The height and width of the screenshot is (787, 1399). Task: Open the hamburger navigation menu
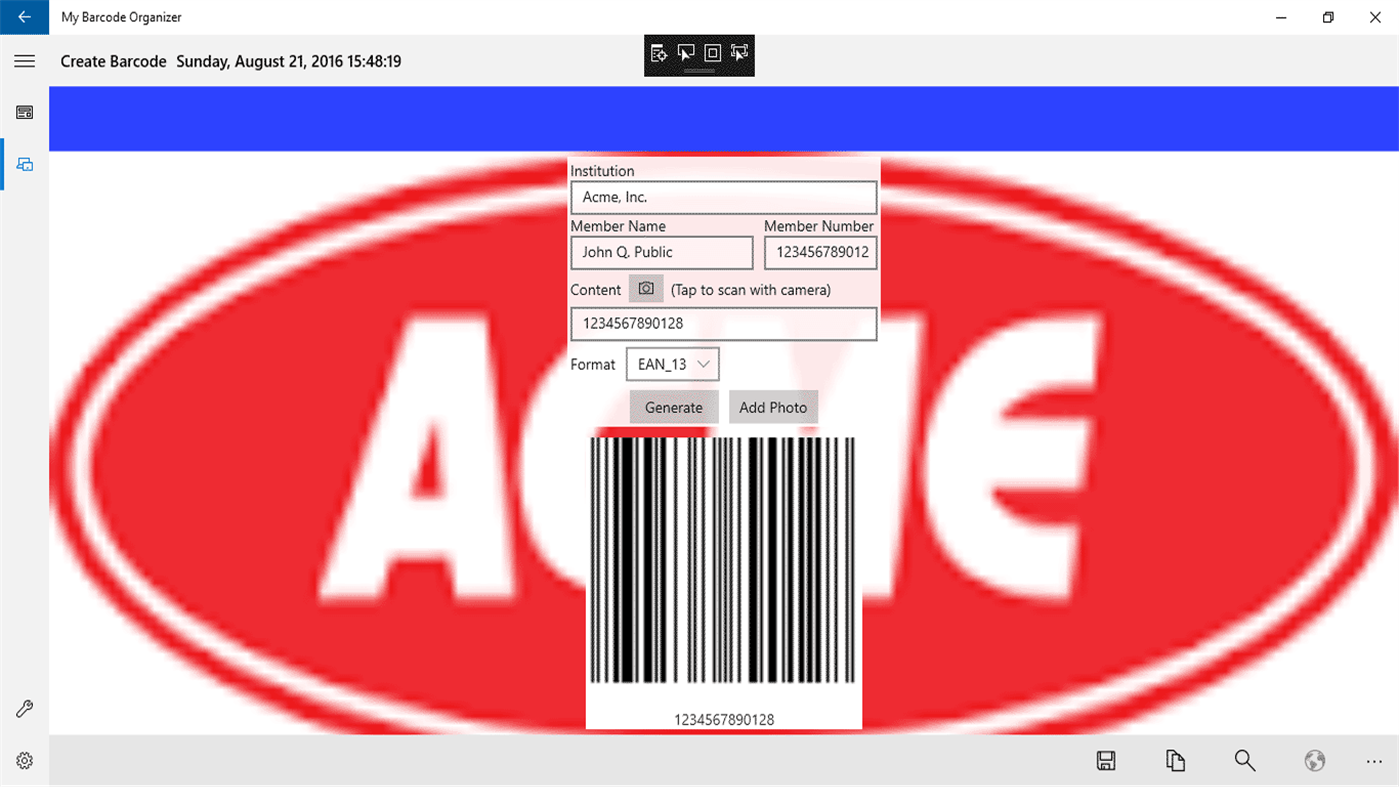[x=24, y=61]
